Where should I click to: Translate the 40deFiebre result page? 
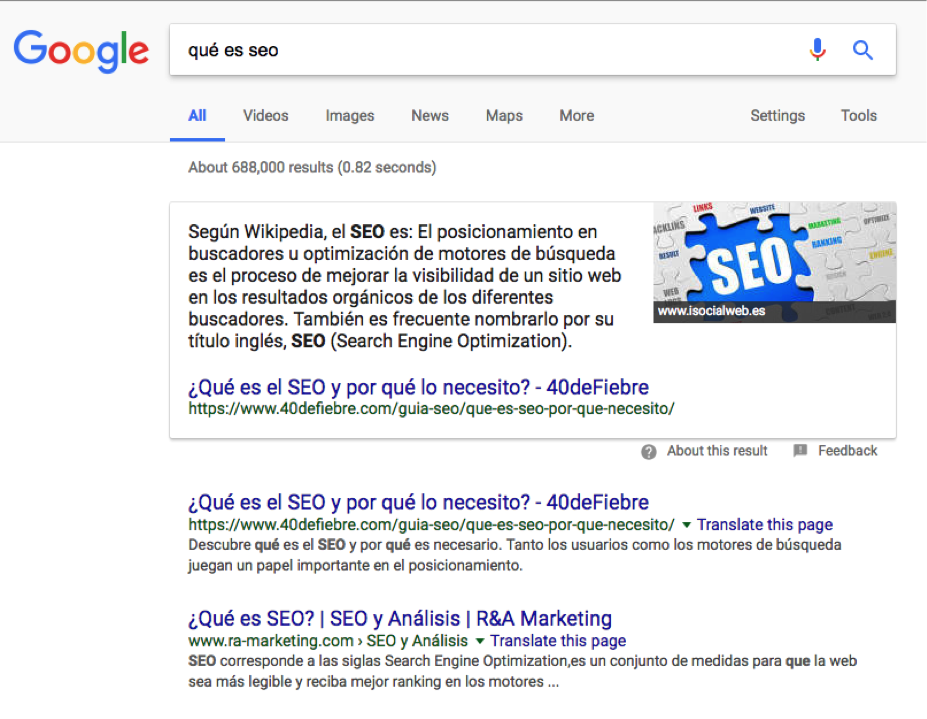point(764,525)
